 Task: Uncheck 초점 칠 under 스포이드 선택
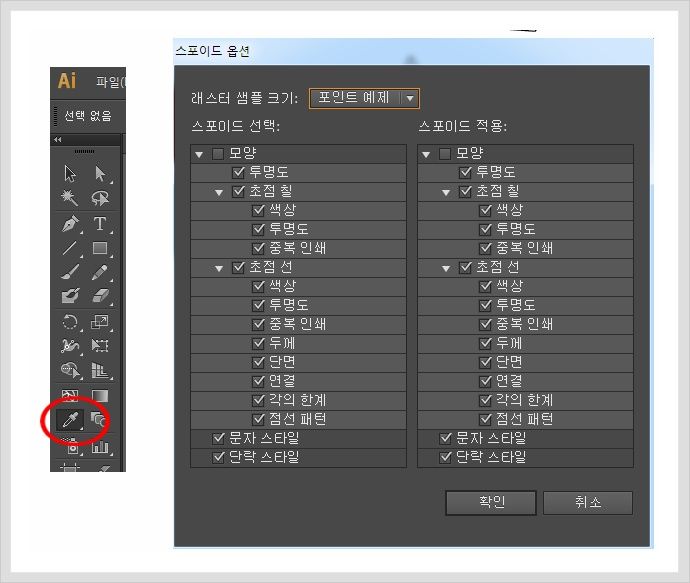pos(238,191)
